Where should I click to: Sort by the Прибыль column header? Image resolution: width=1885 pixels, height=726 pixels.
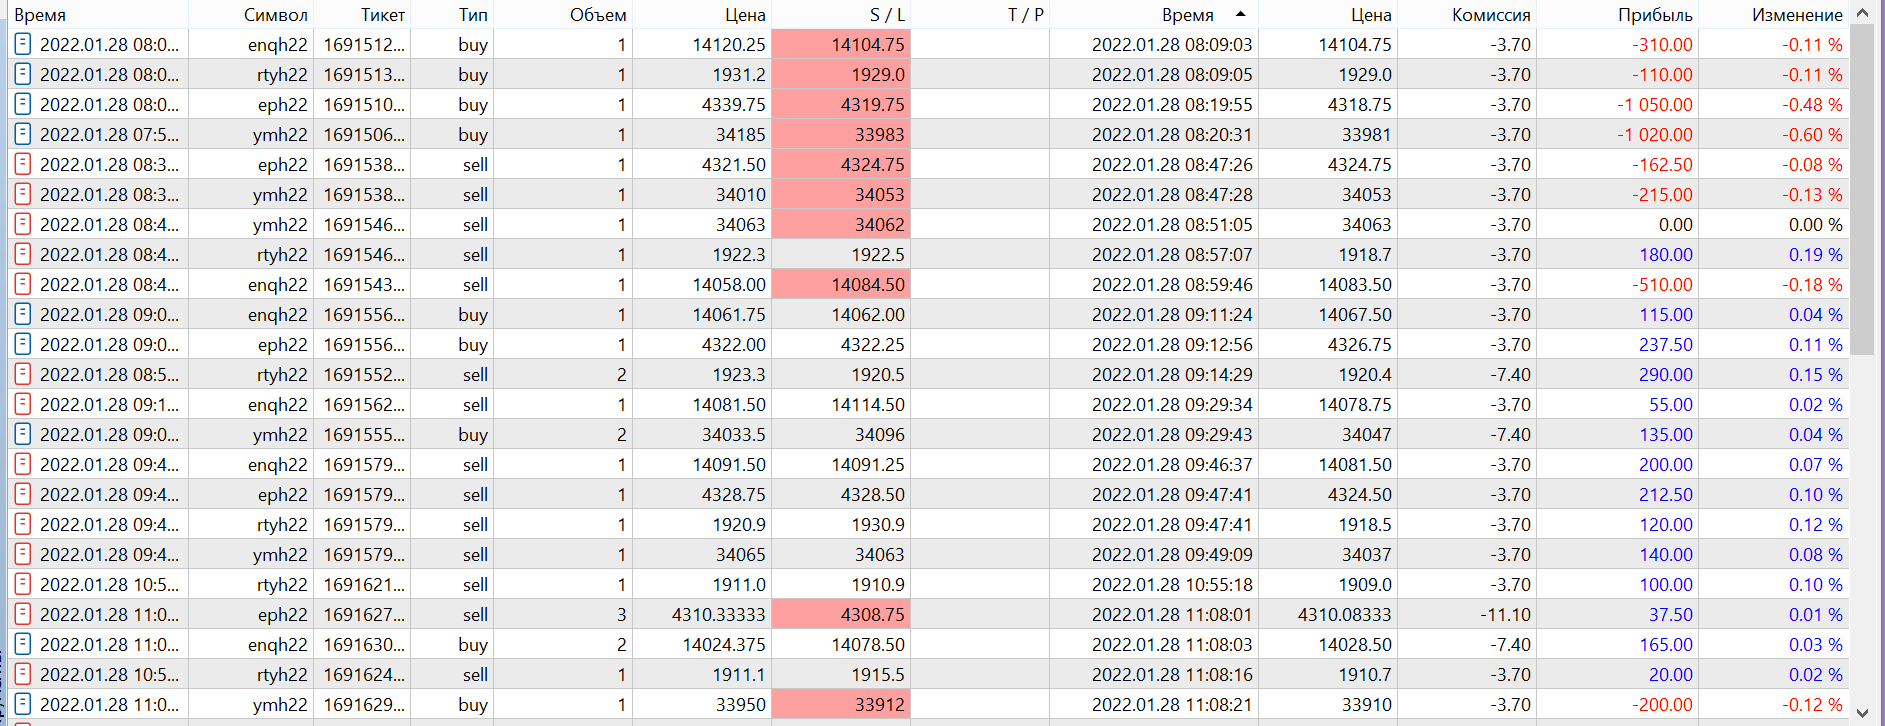pyautogui.click(x=1655, y=15)
